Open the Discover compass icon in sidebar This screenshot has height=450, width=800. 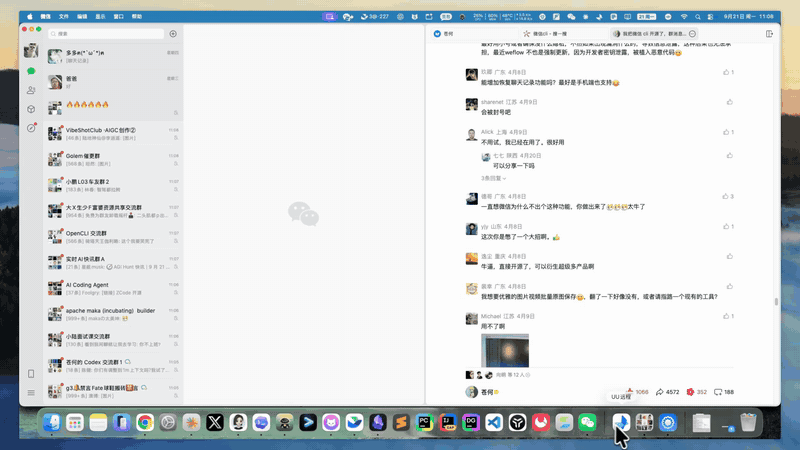pos(31,128)
